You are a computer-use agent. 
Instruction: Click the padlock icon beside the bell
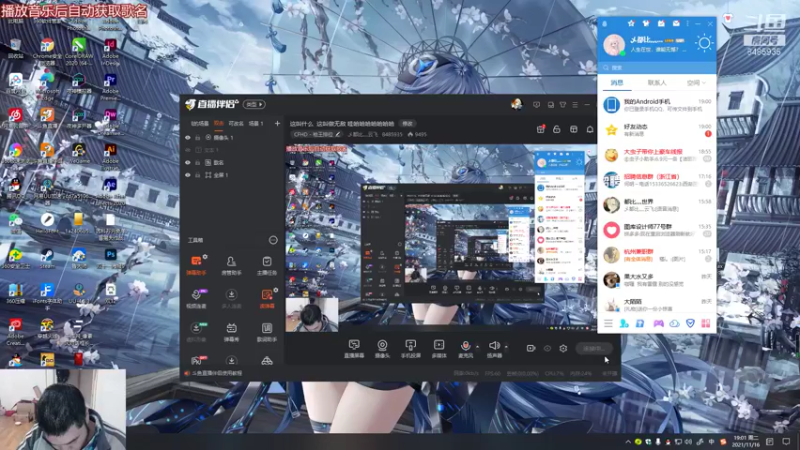point(557,129)
